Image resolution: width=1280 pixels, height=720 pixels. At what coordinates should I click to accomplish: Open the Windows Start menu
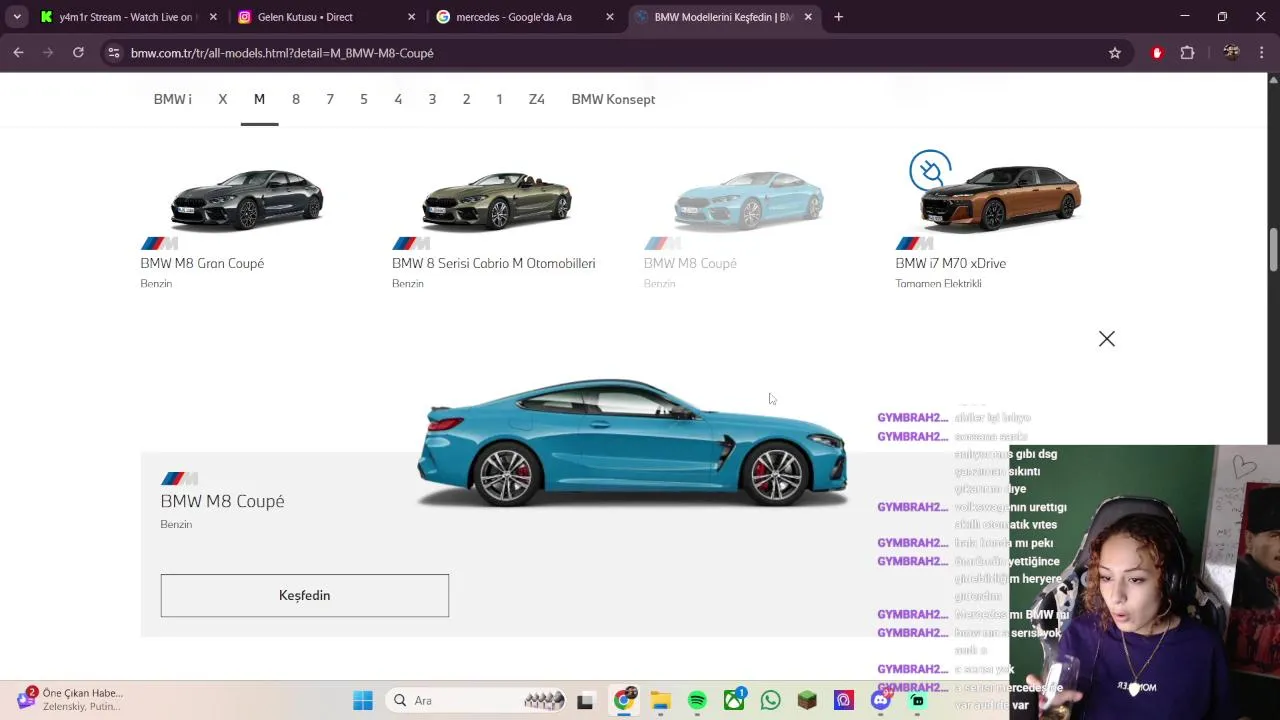[x=363, y=701]
